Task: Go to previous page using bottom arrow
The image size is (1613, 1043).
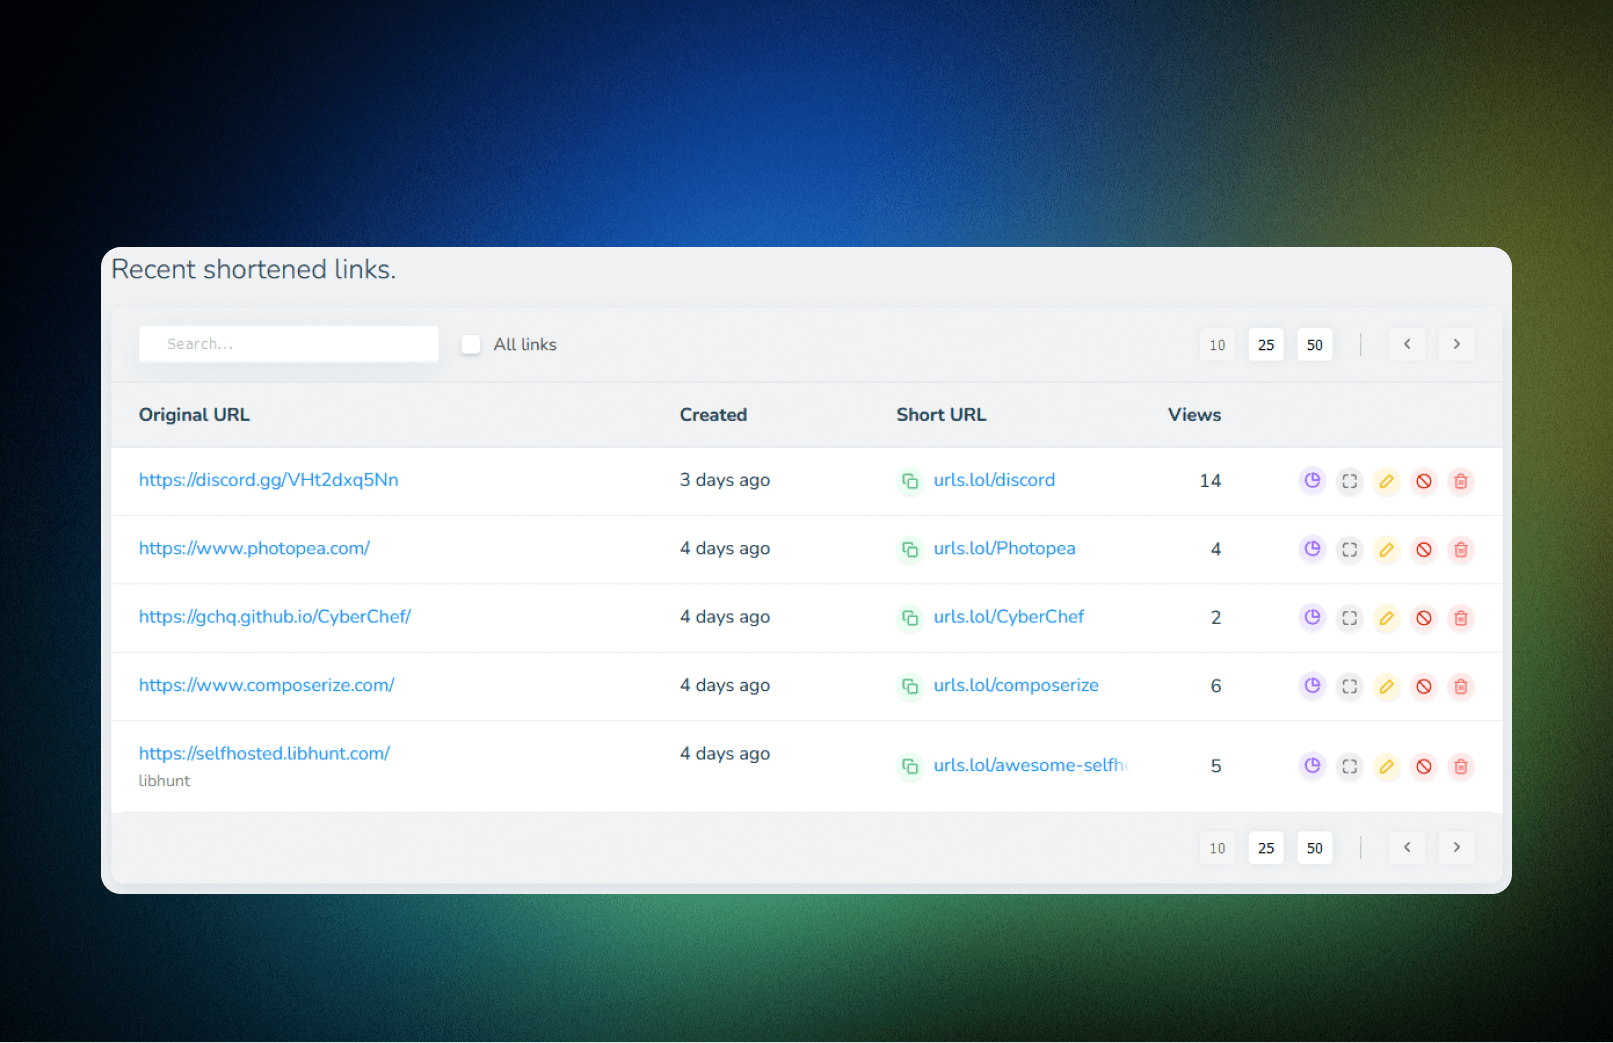Action: (1407, 847)
